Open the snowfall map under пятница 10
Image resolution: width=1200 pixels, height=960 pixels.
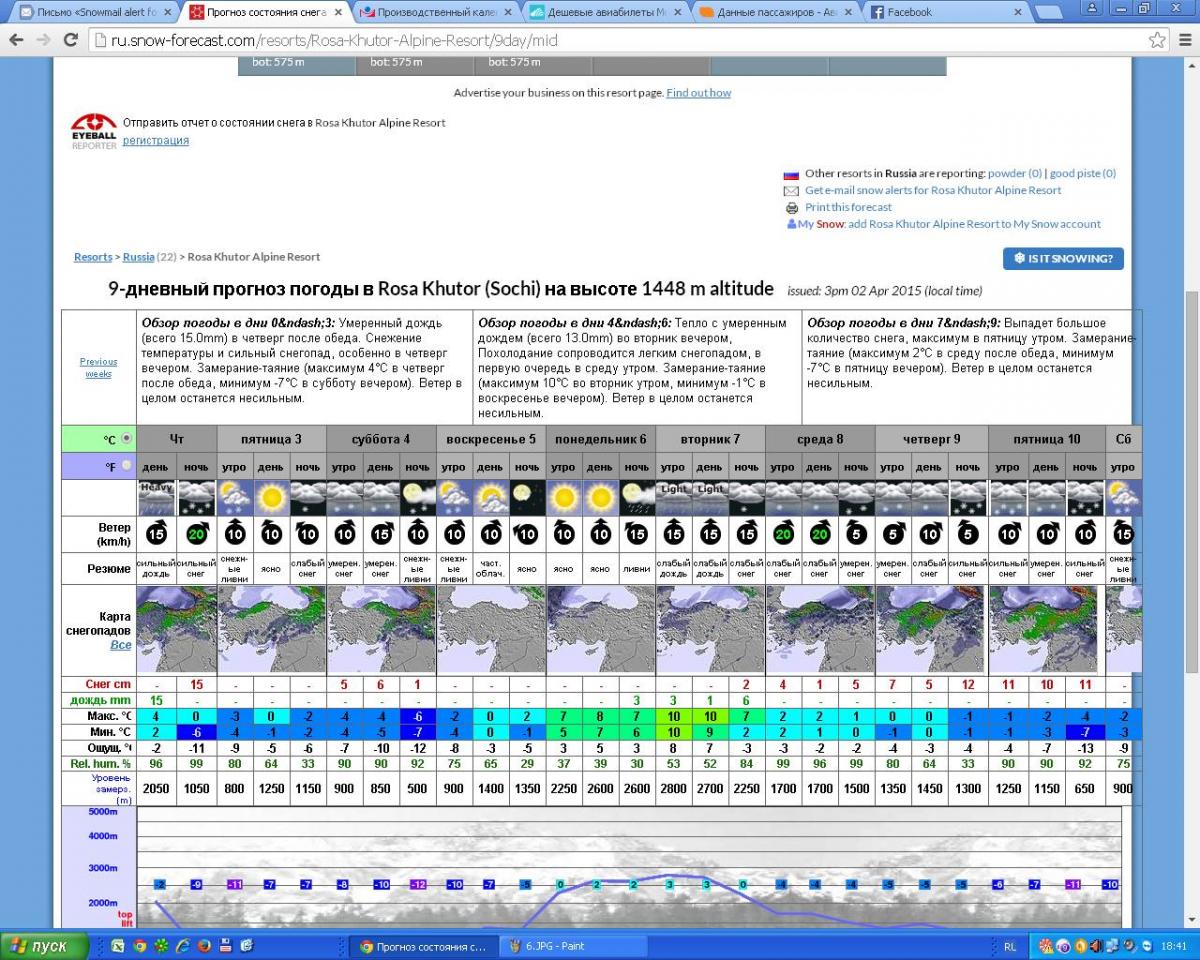1044,629
